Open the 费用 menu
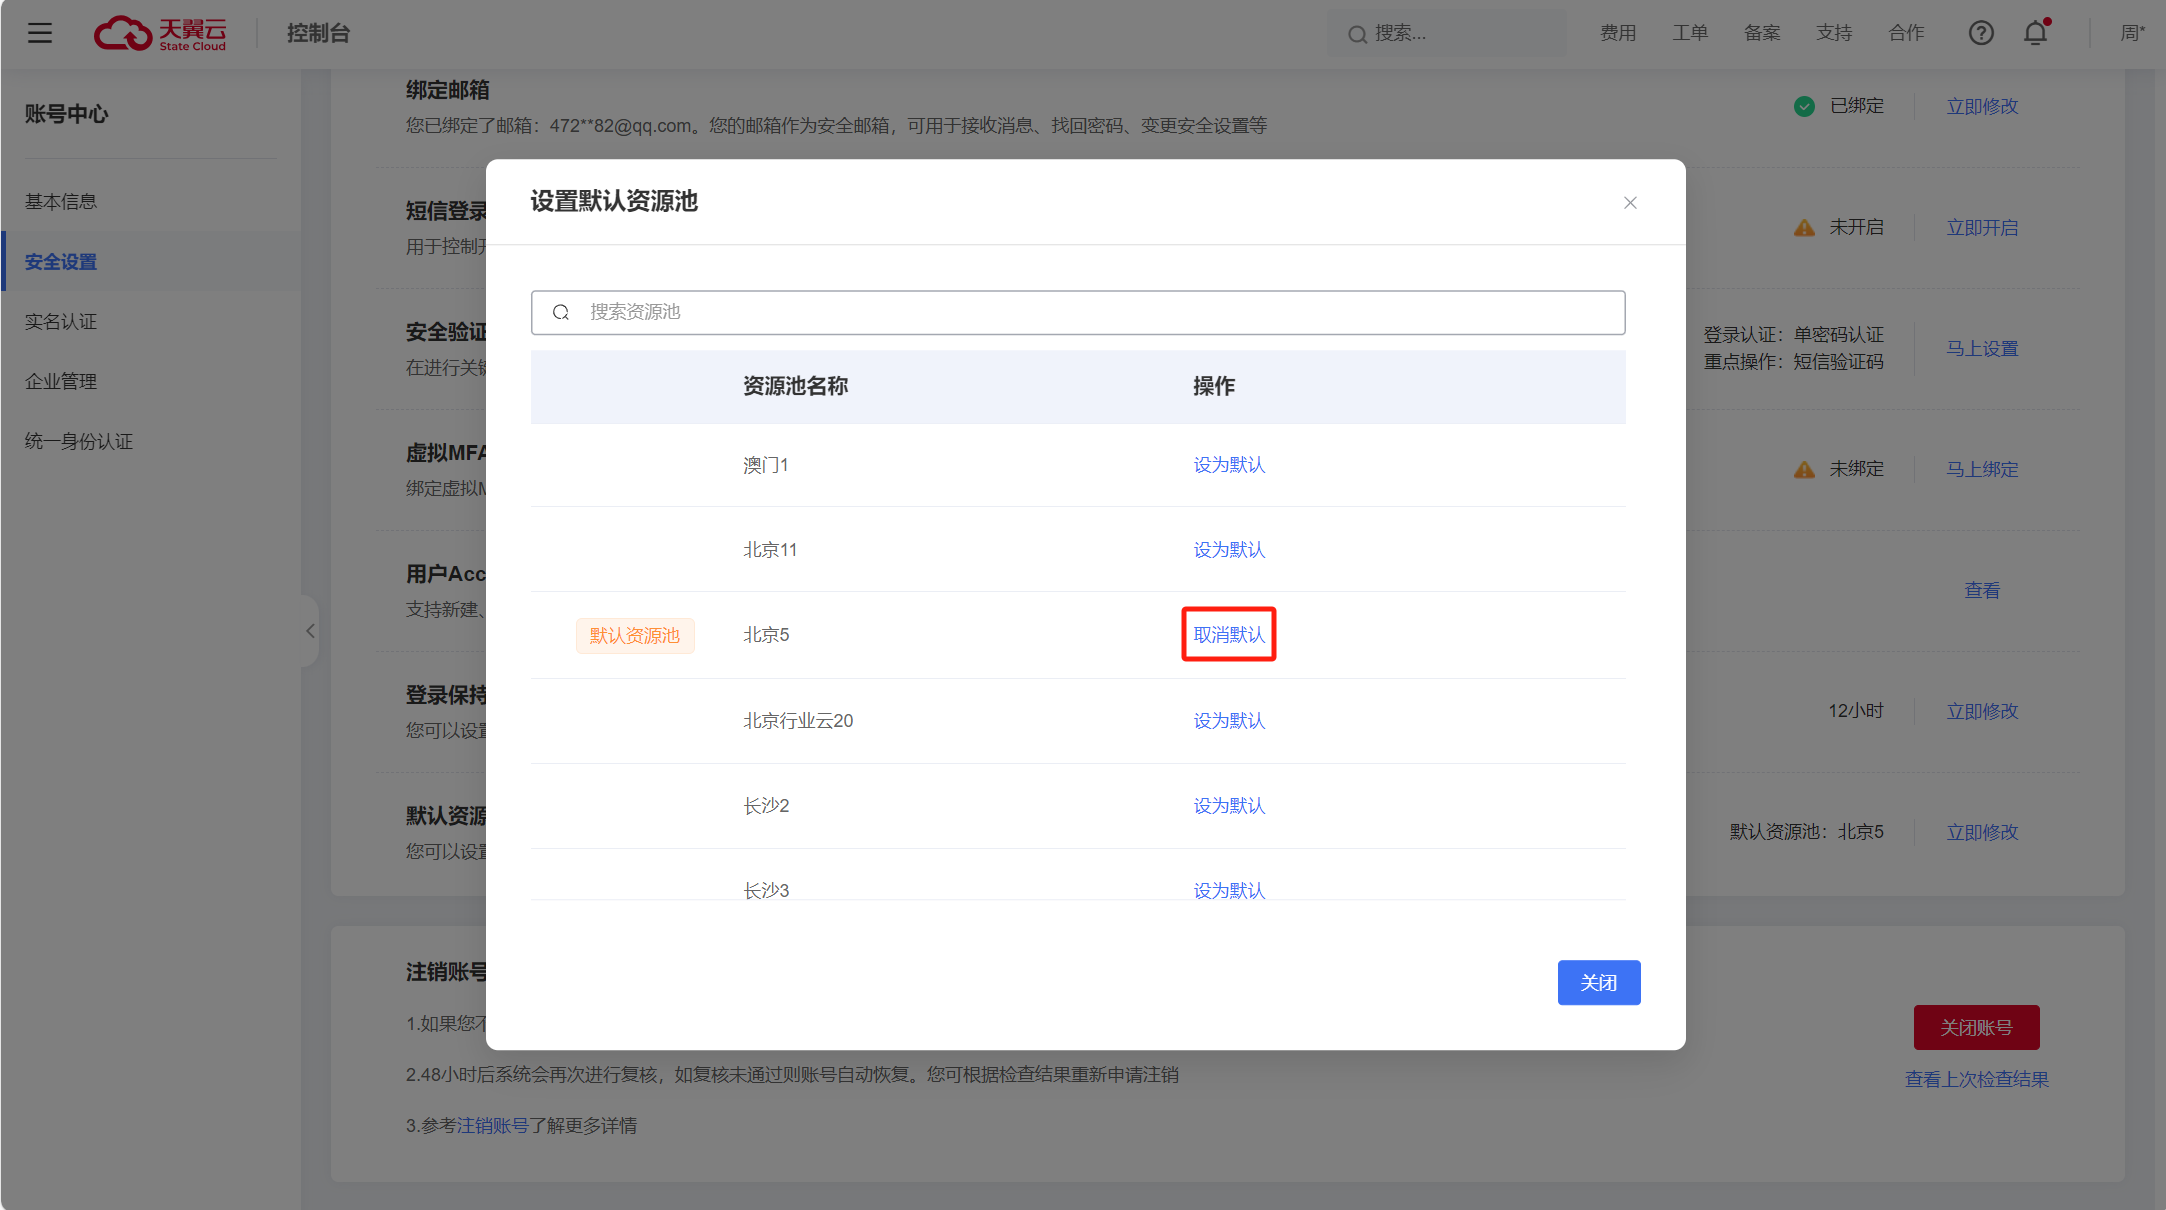 (x=1618, y=33)
